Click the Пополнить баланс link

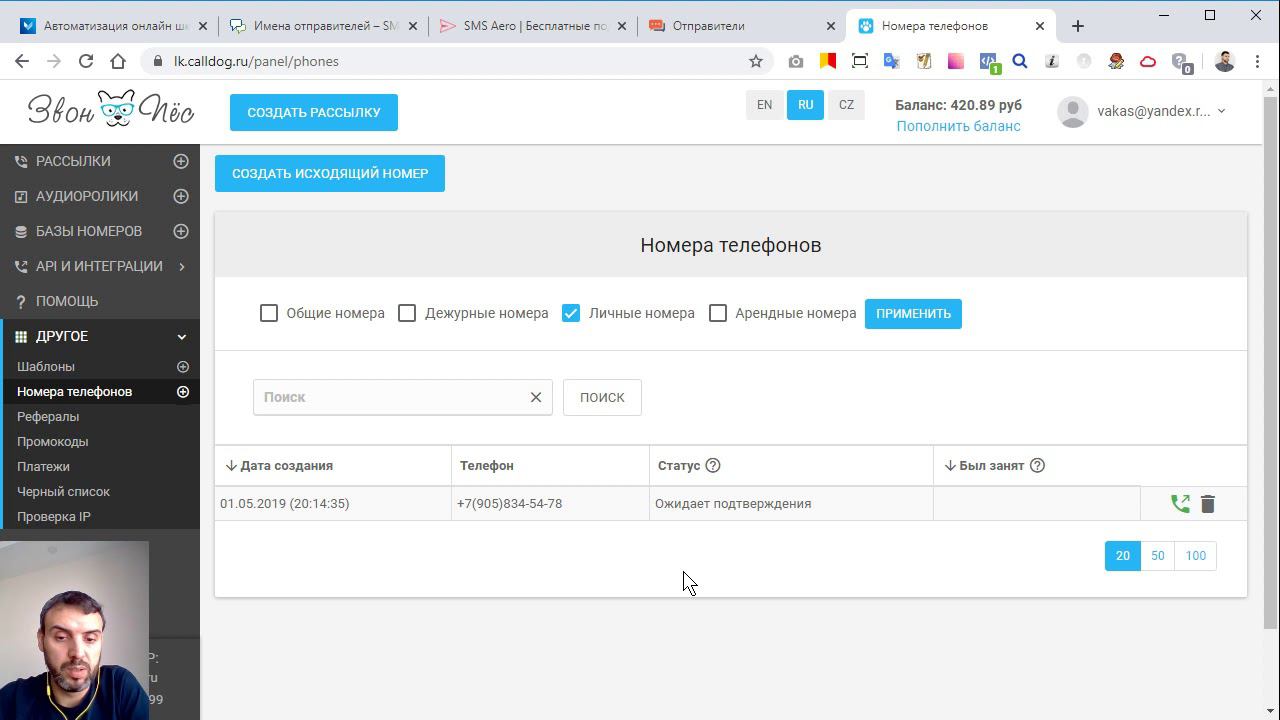pos(958,126)
